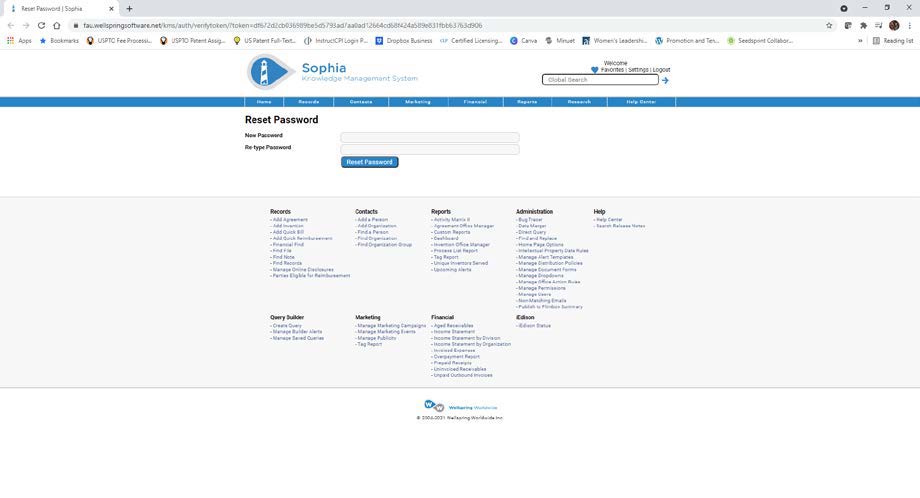Go to browser home page icon
Image resolution: width=920 pixels, height=498 pixels.
(x=57, y=25)
